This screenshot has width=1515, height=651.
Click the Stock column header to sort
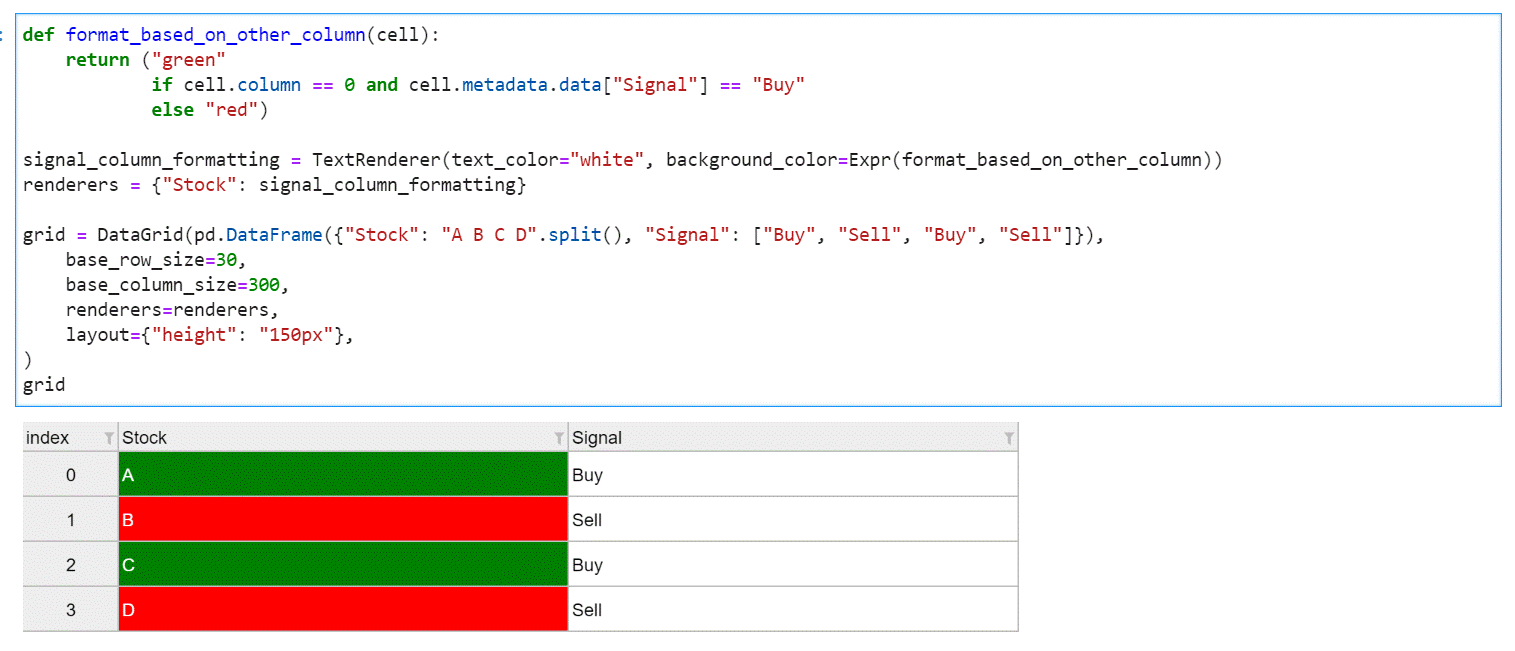coord(300,437)
